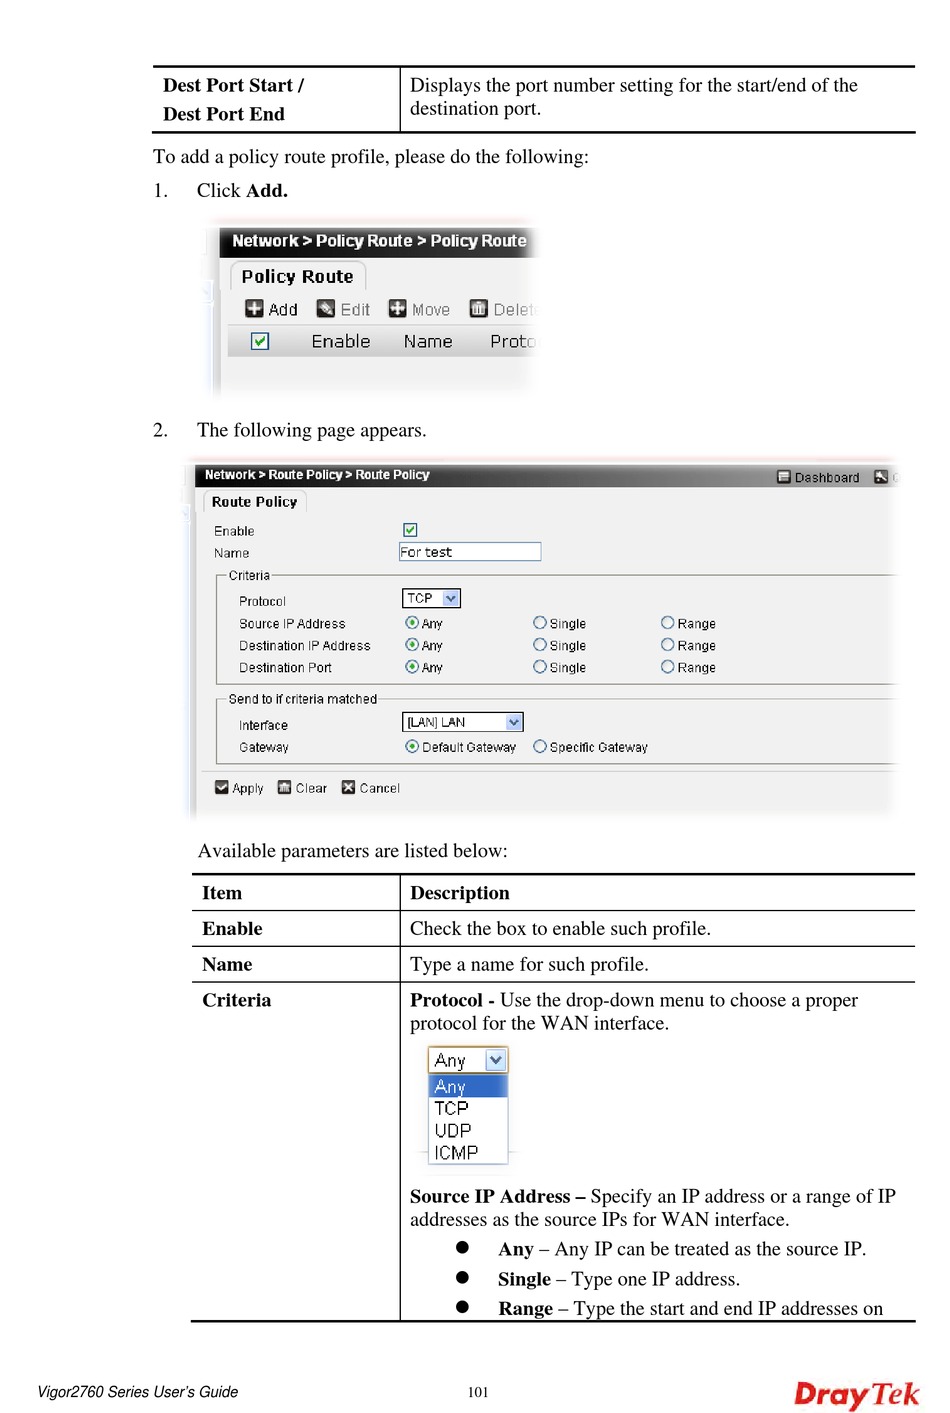Viewport: 950px width, 1413px height.
Task: Expand the Any protocol dropdown in Criteria description
Action: (x=468, y=1060)
